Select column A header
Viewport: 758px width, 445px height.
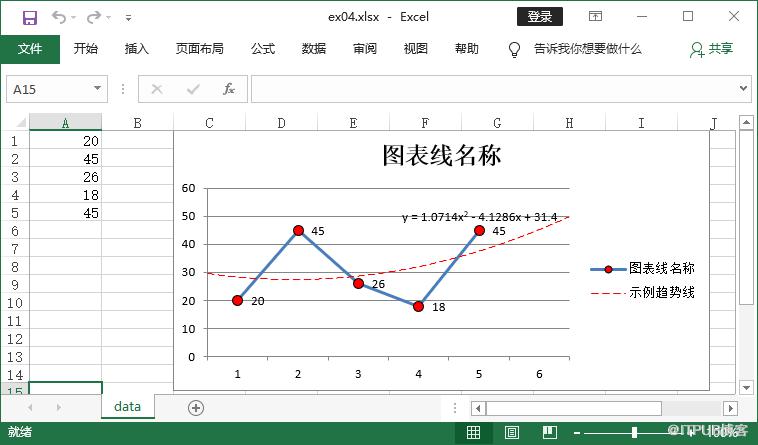click(65, 123)
